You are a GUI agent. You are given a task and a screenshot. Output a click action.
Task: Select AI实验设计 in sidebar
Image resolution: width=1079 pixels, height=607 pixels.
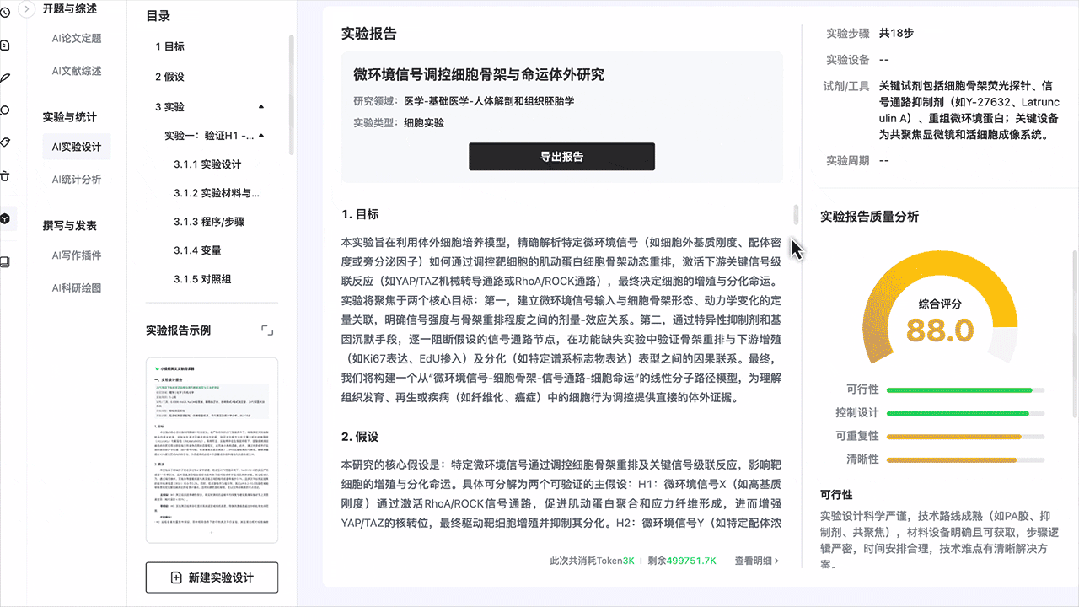[76, 147]
